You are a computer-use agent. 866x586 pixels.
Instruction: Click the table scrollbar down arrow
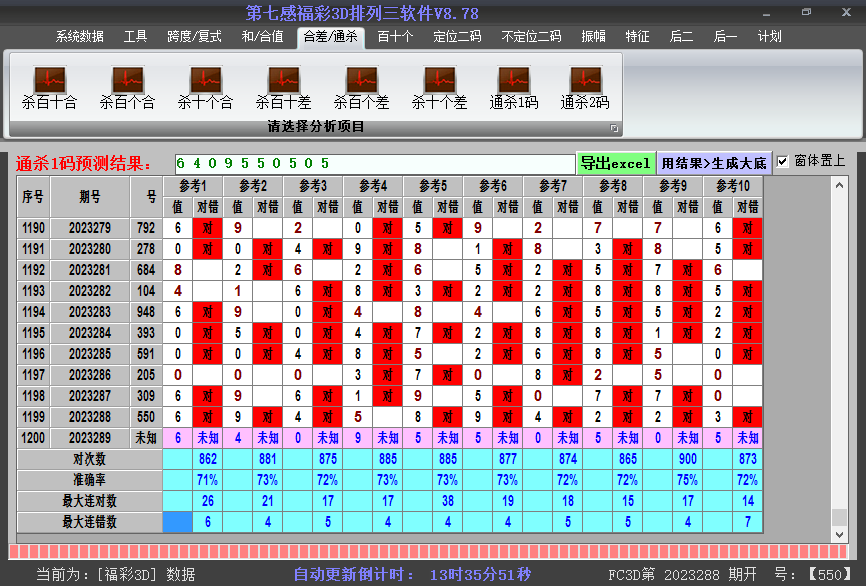click(x=839, y=534)
